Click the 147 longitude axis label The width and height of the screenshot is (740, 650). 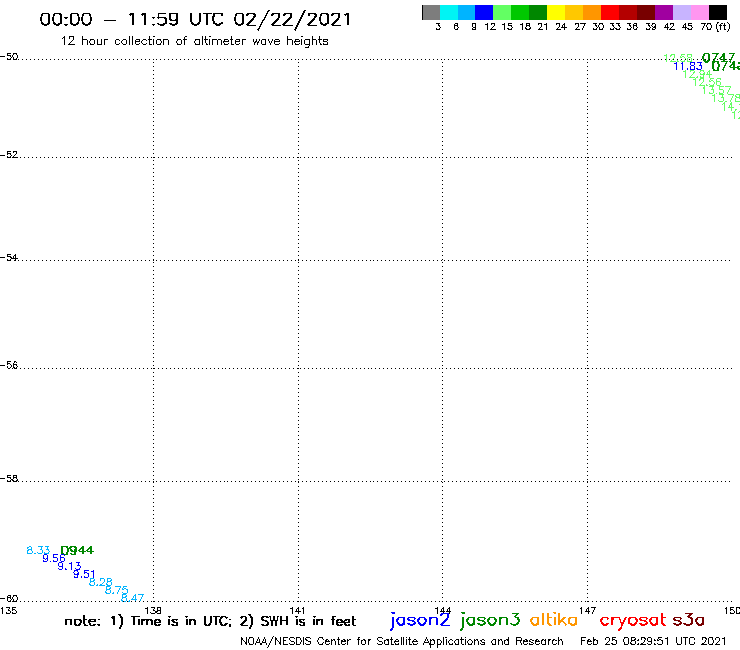click(x=587, y=611)
